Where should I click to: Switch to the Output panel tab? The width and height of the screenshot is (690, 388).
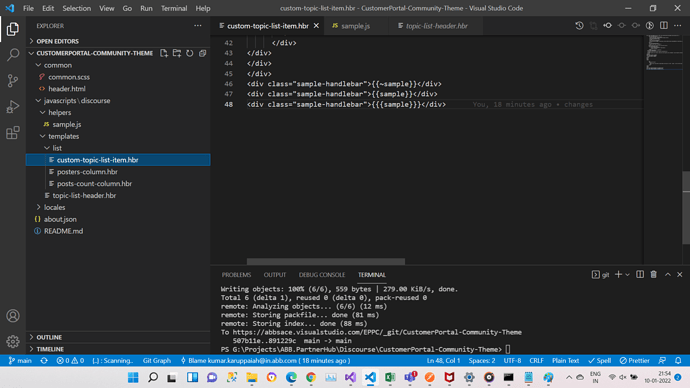(x=275, y=275)
